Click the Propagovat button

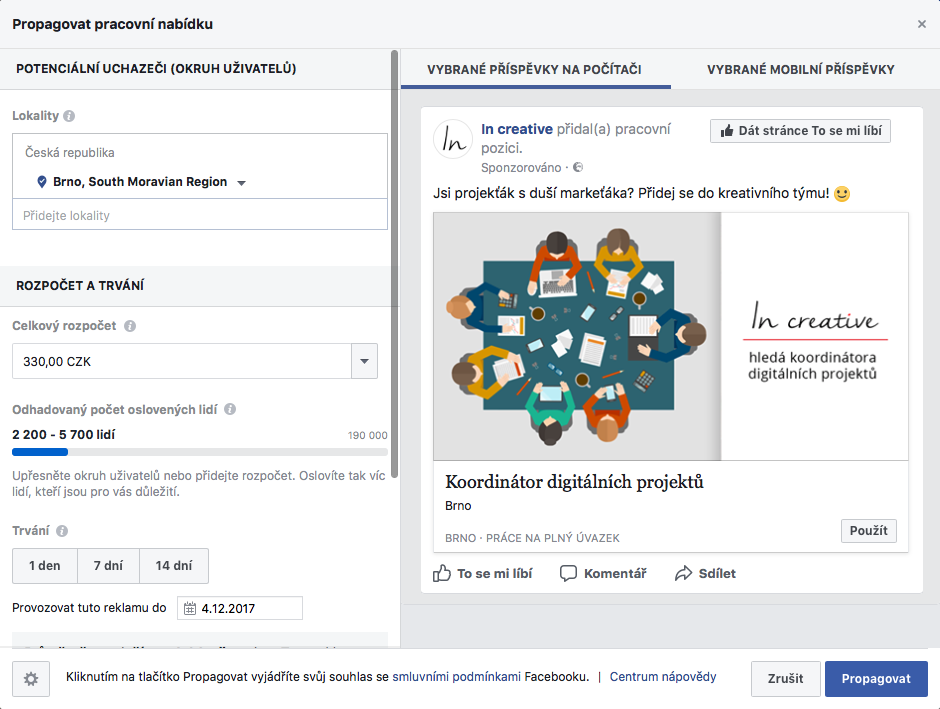pyautogui.click(x=876, y=677)
